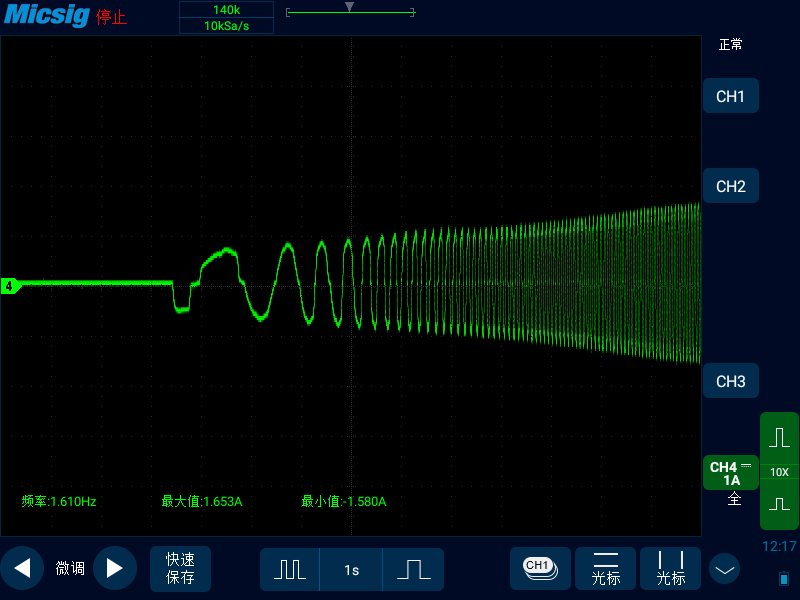This screenshot has width=800, height=600.
Task: Open the CH1 channel settings
Action: click(731, 96)
